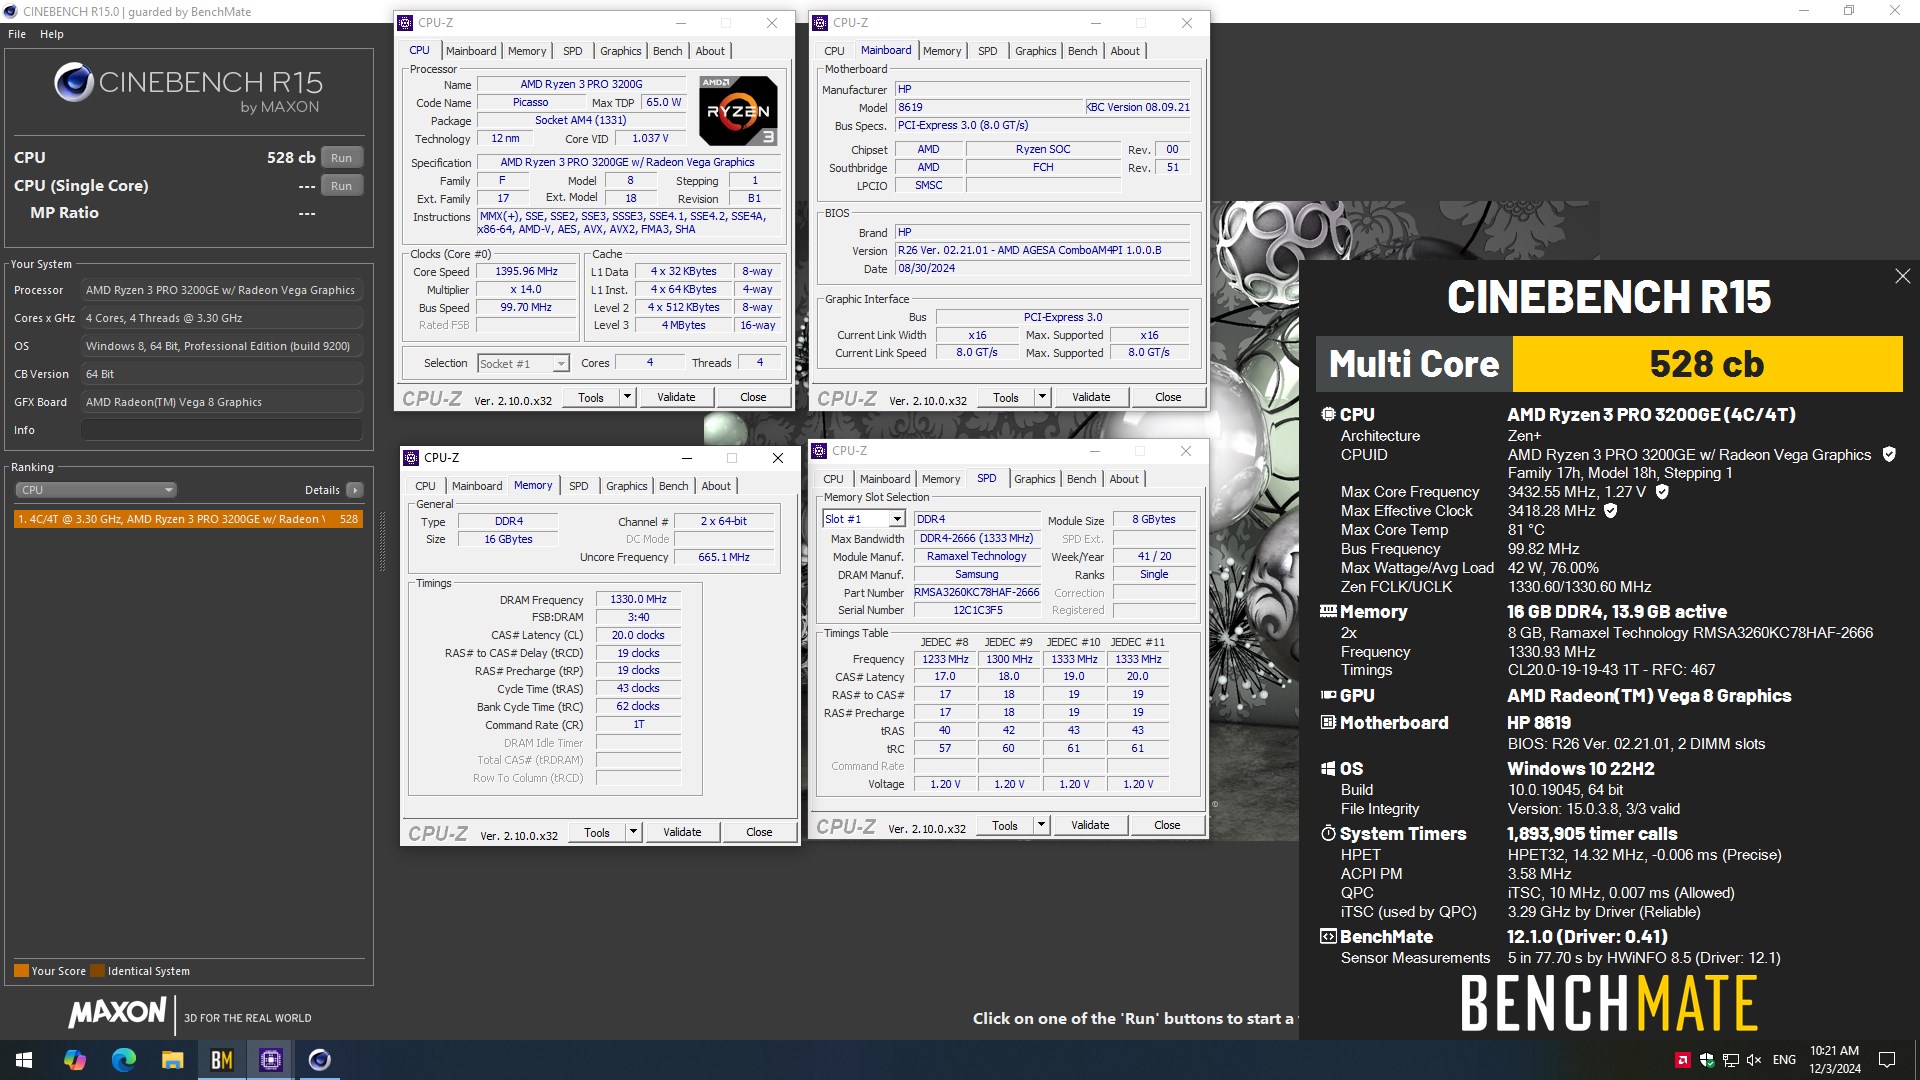Open the Cinebench File menu
This screenshot has height=1080, width=1920.
point(17,34)
